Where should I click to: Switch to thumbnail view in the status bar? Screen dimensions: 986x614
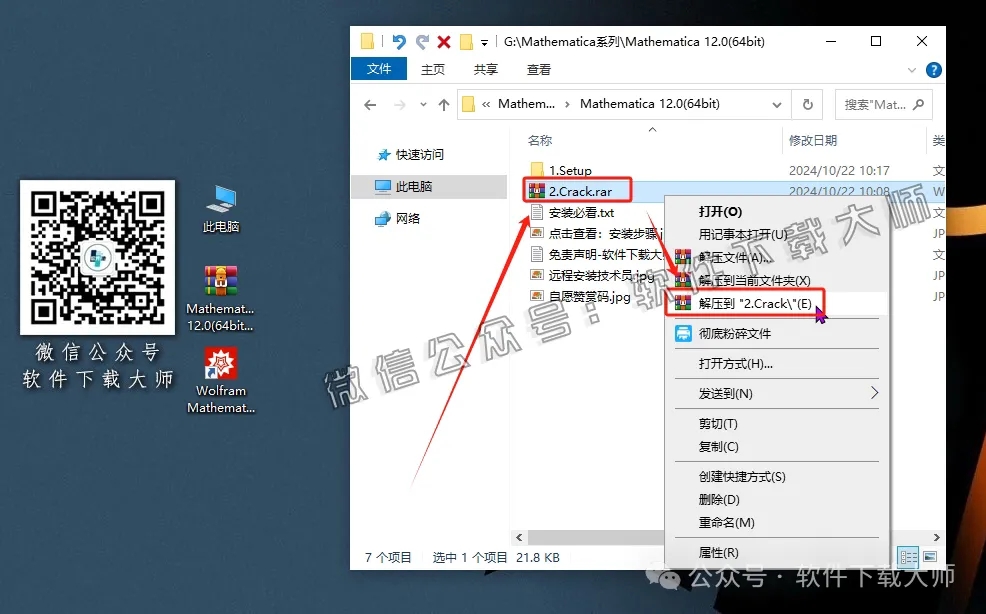tap(930, 557)
